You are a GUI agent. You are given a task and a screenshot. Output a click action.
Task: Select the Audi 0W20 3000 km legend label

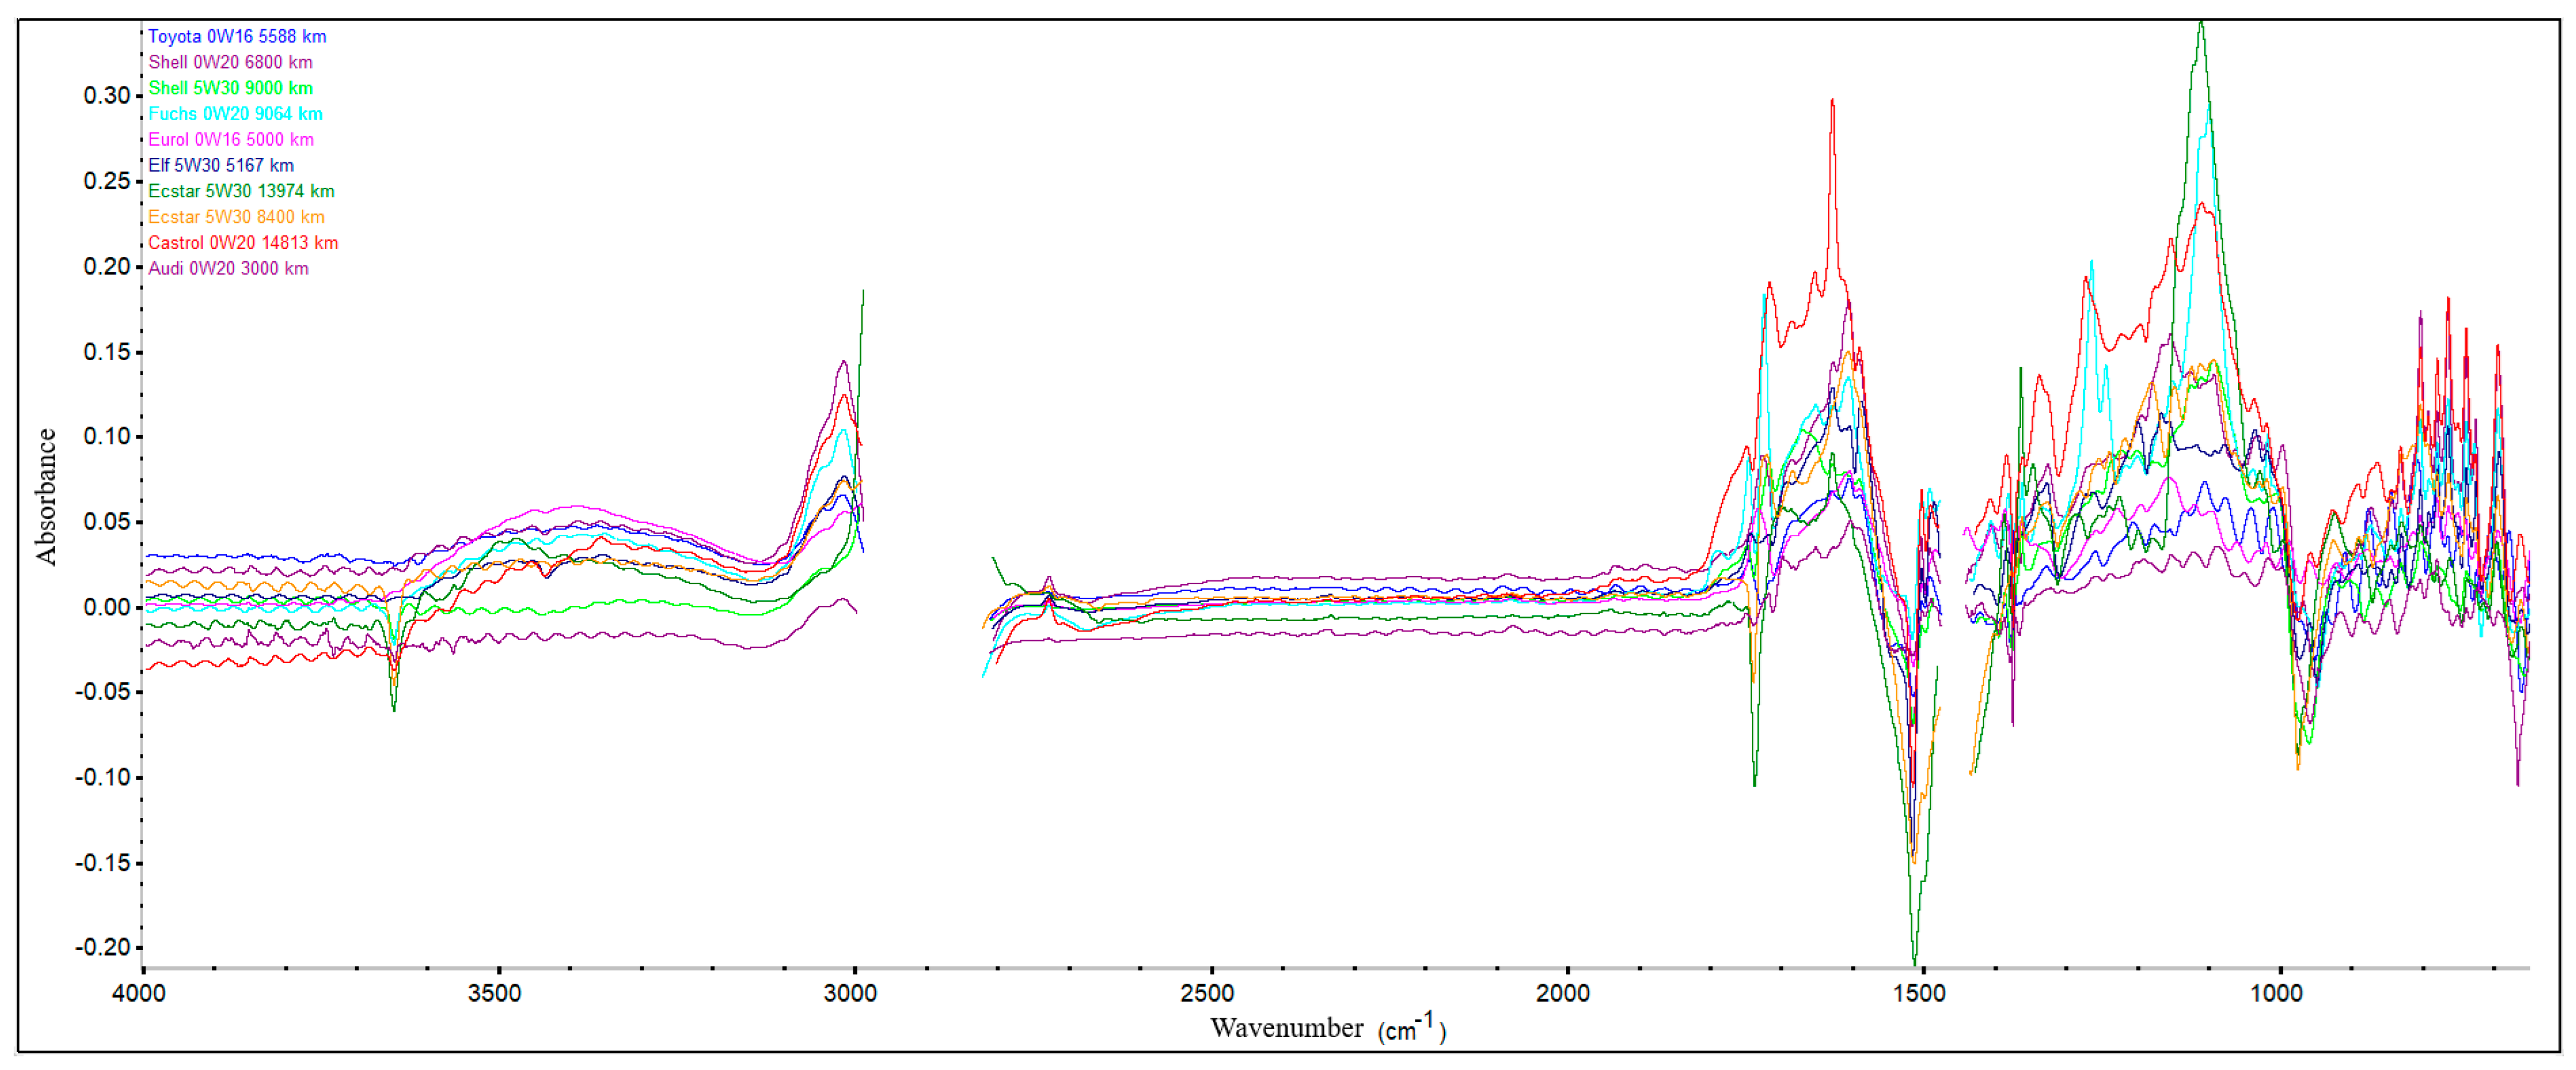(x=228, y=269)
